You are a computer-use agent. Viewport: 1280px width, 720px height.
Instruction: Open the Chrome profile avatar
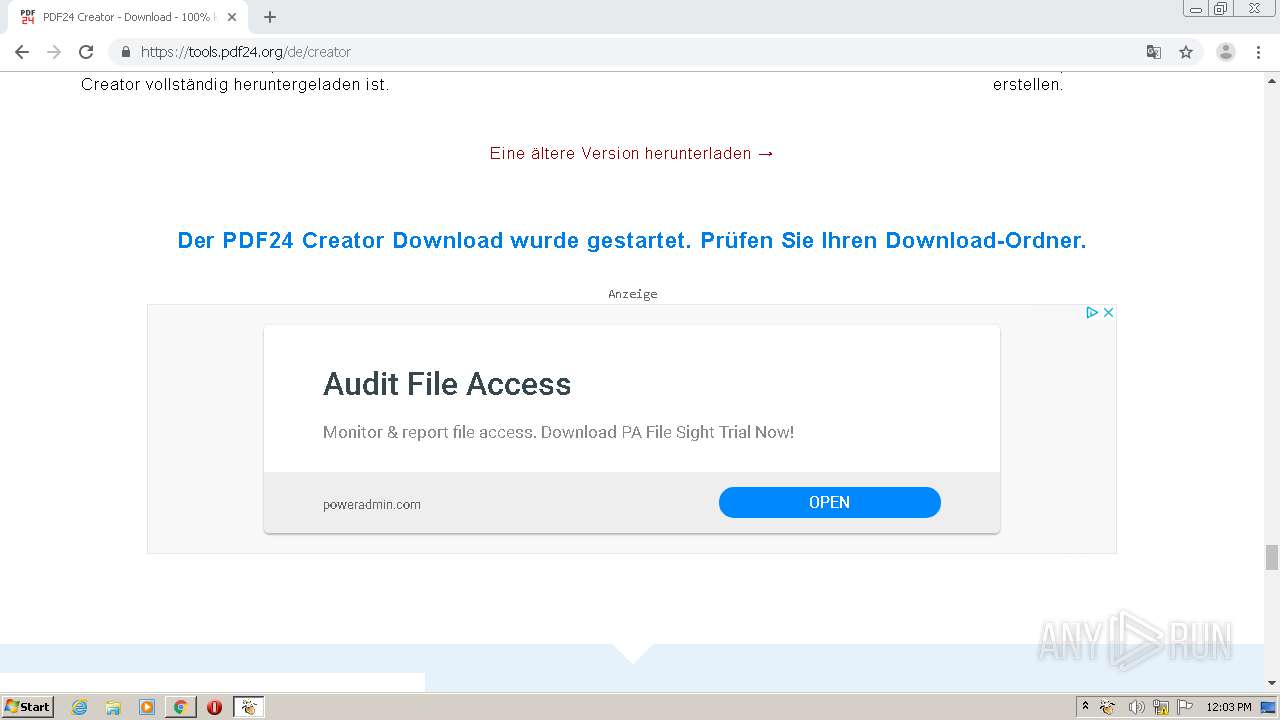coord(1226,52)
